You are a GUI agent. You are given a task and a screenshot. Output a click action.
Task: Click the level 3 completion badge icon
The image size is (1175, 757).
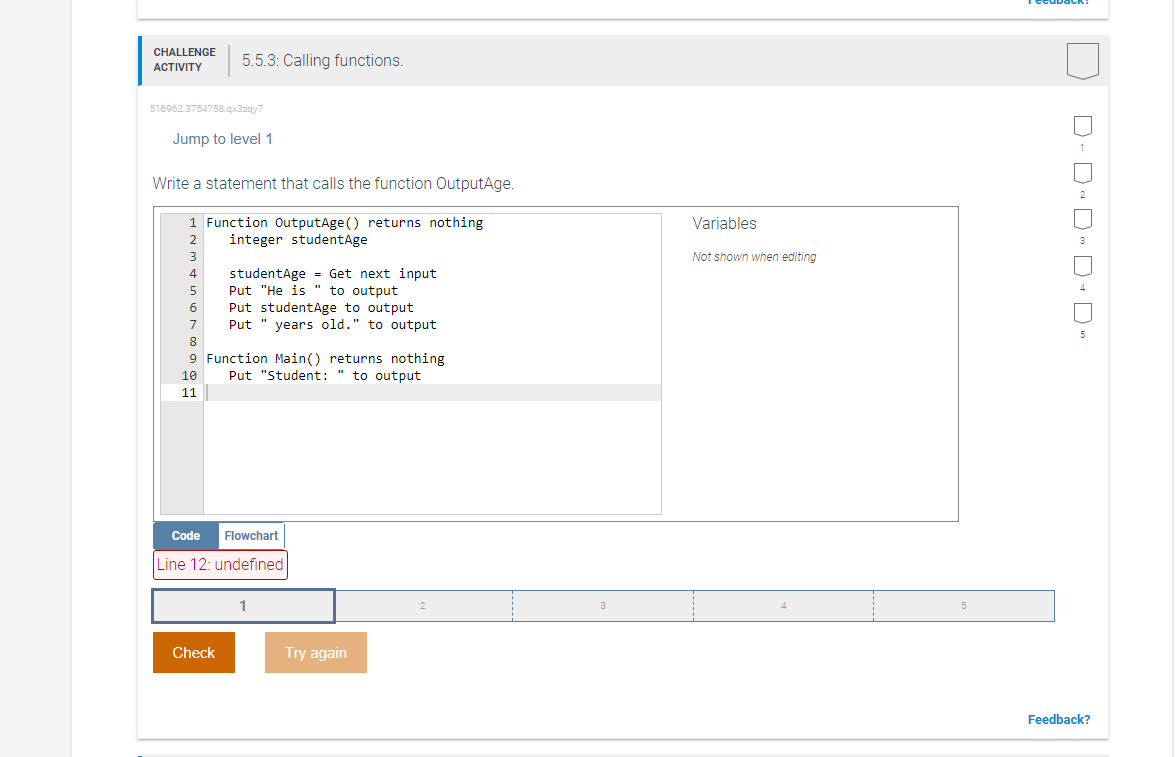1083,220
